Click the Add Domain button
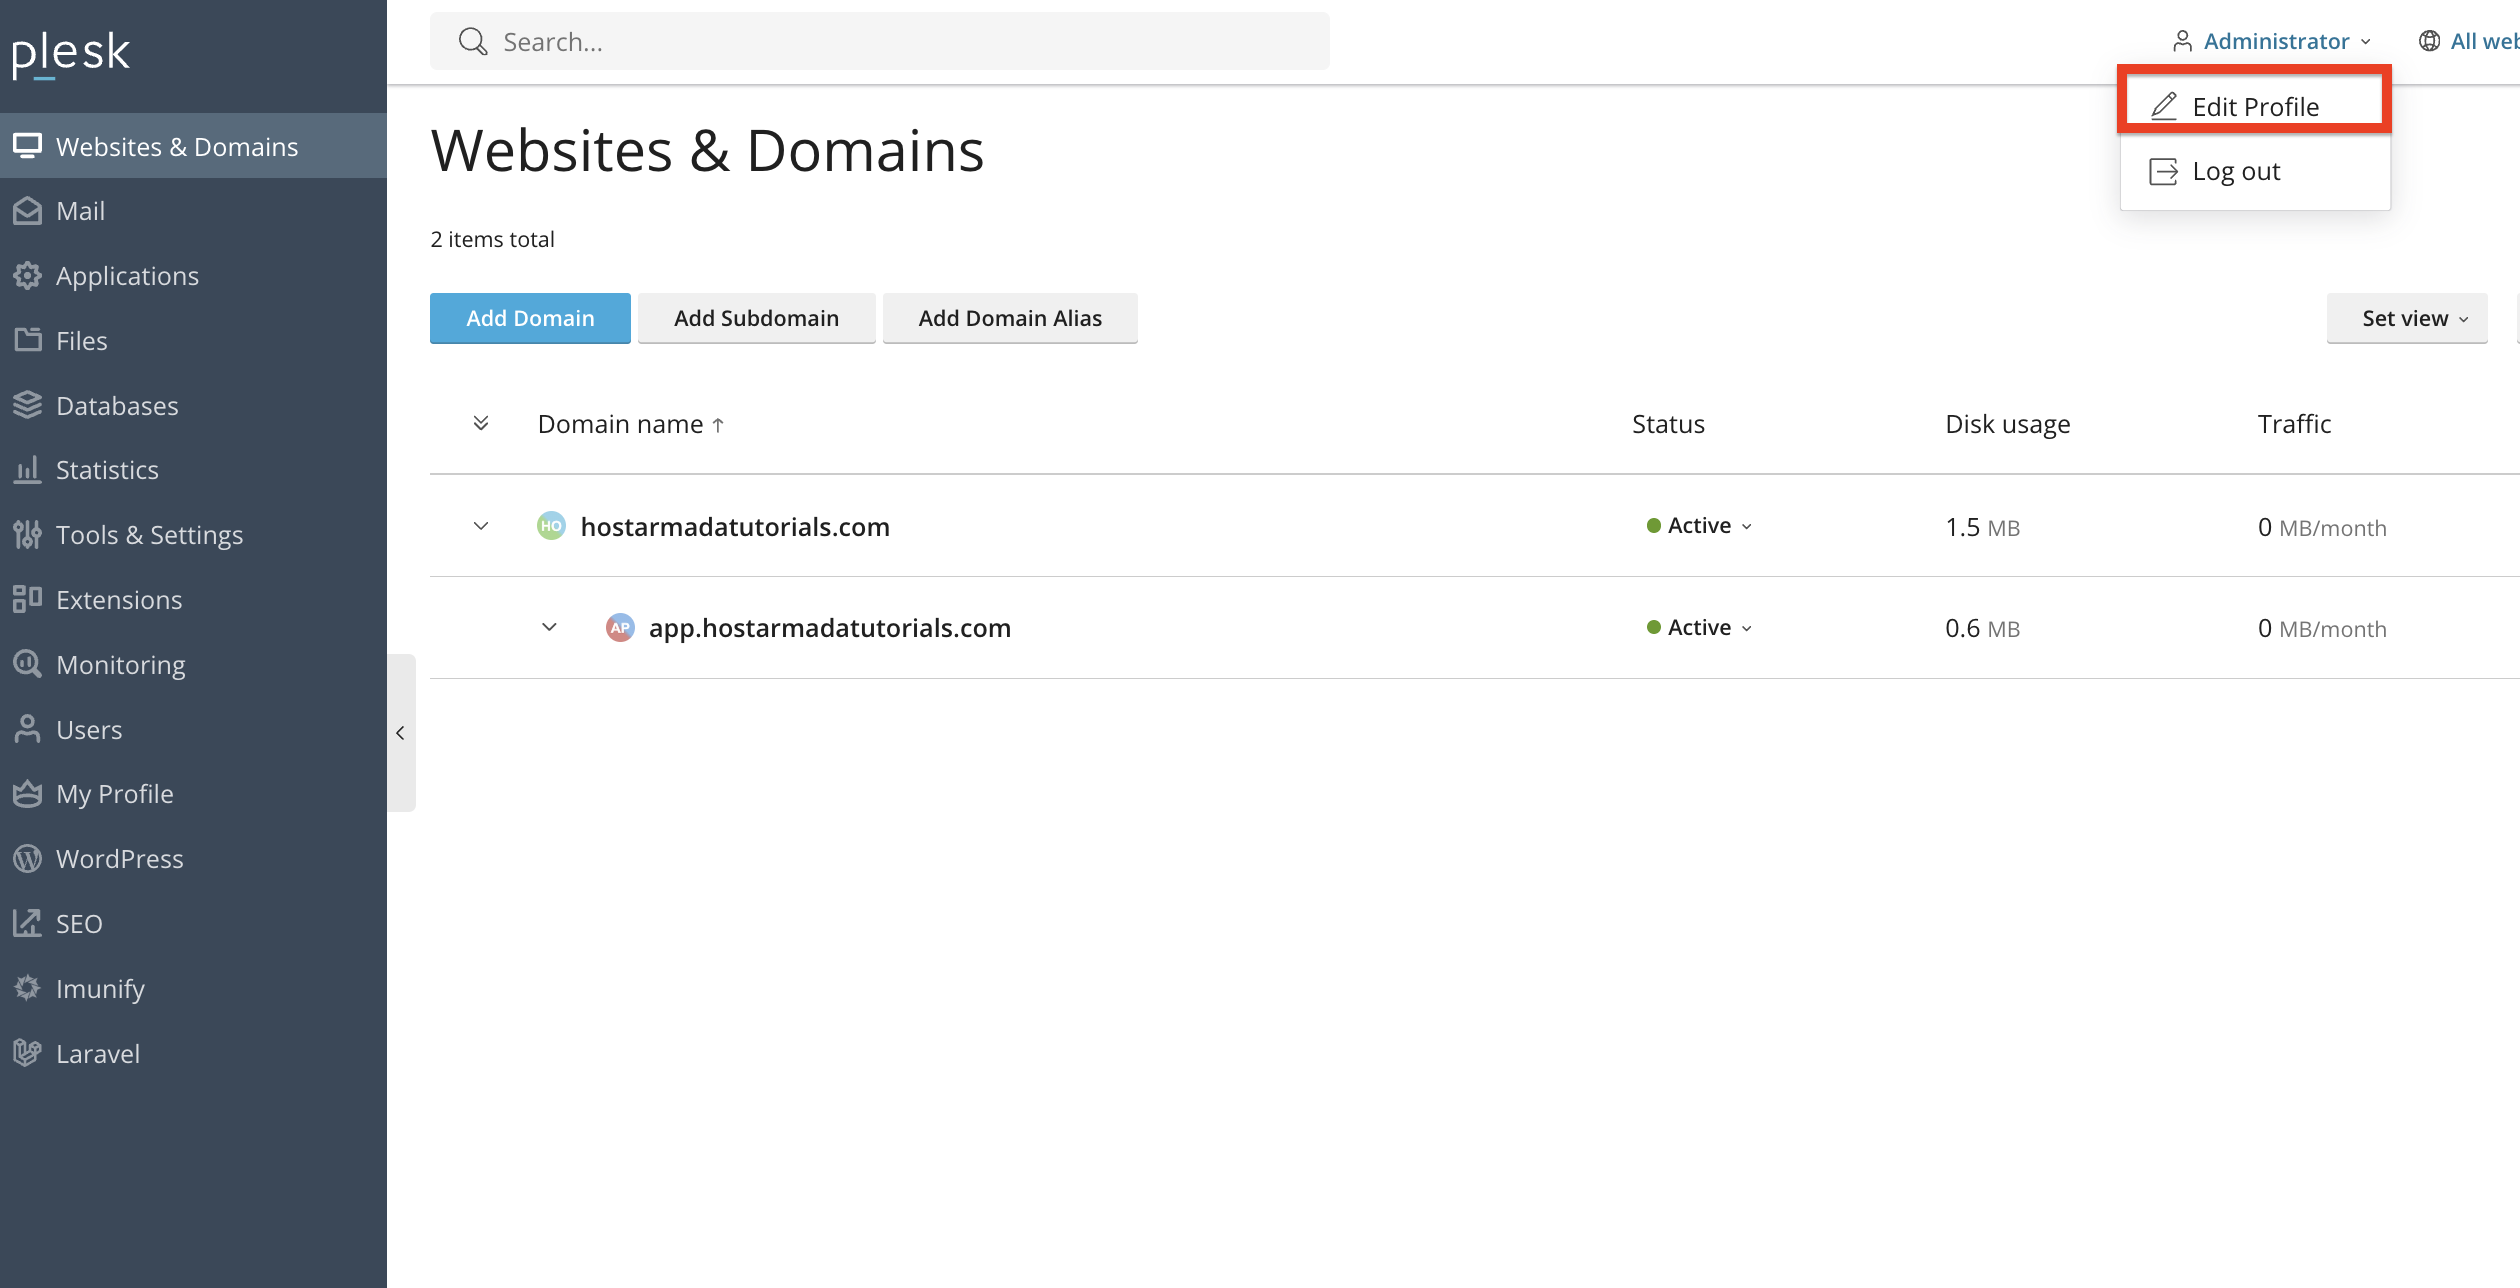 tap(530, 318)
